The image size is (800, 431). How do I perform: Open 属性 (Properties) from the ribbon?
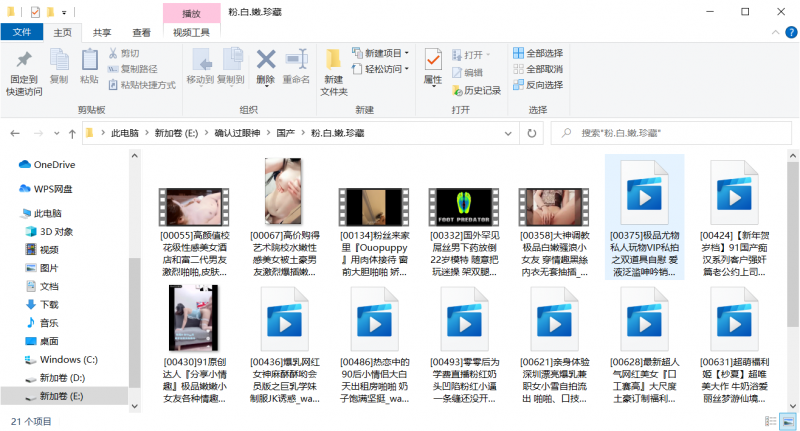tap(433, 62)
